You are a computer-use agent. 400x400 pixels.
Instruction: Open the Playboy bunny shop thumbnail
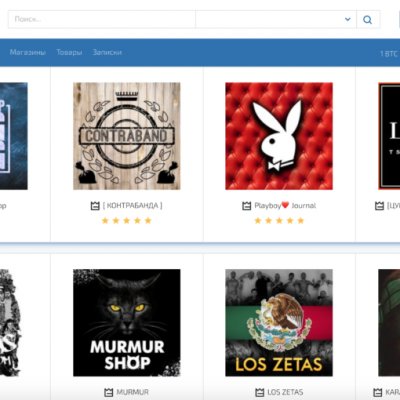(x=279, y=136)
